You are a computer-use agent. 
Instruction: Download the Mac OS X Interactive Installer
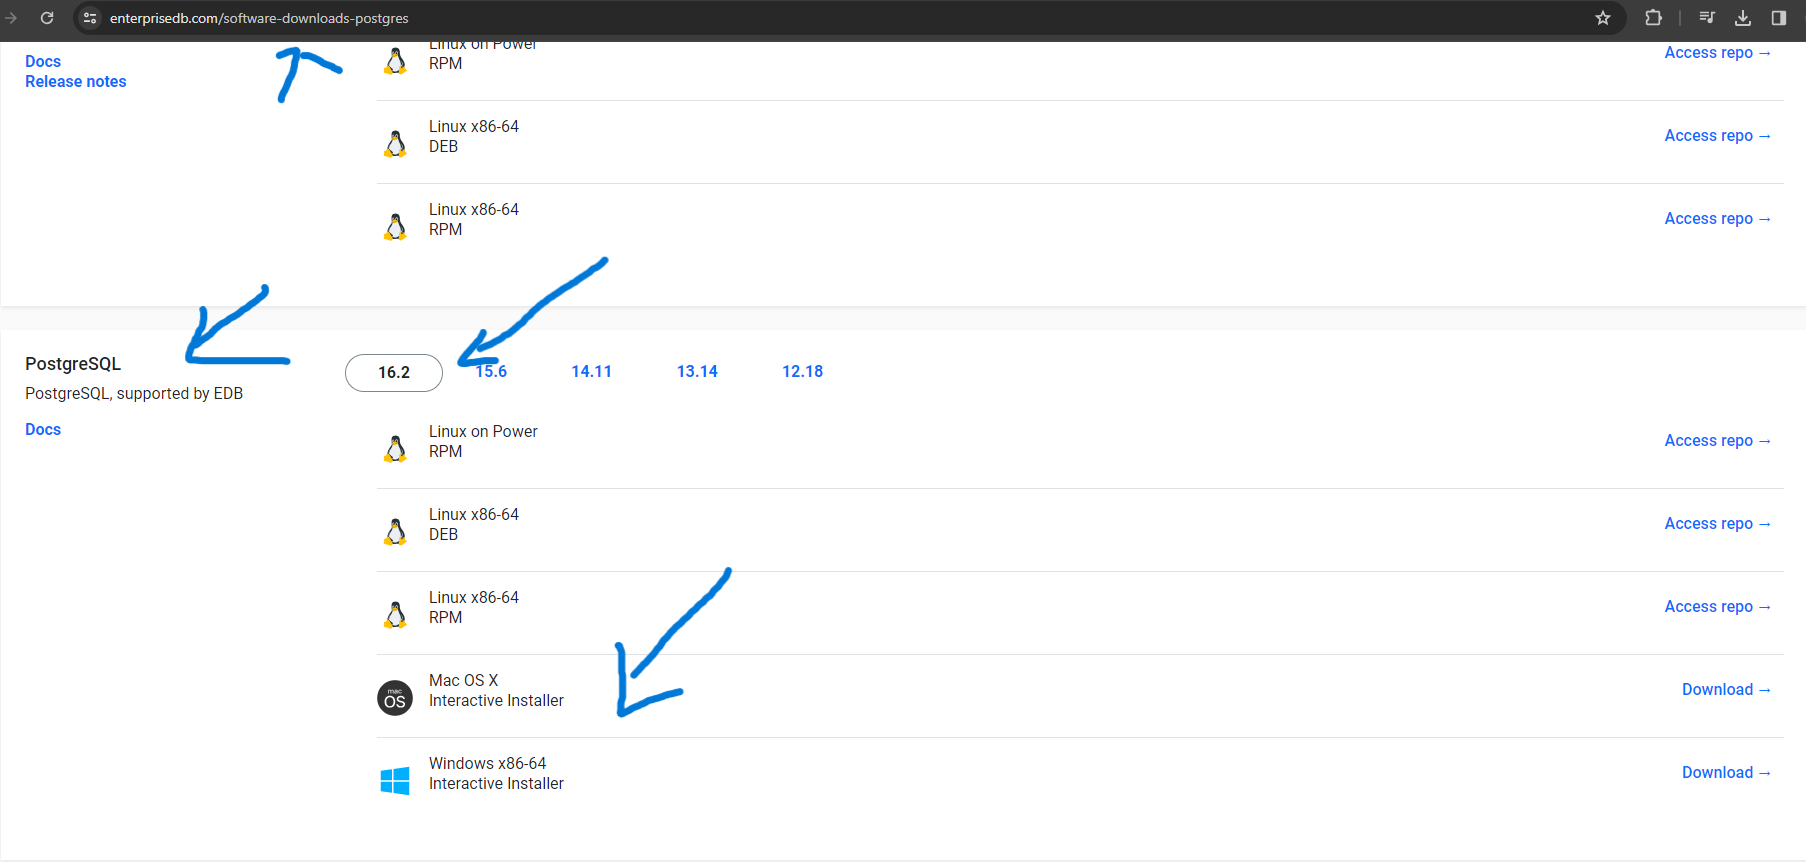point(1726,690)
